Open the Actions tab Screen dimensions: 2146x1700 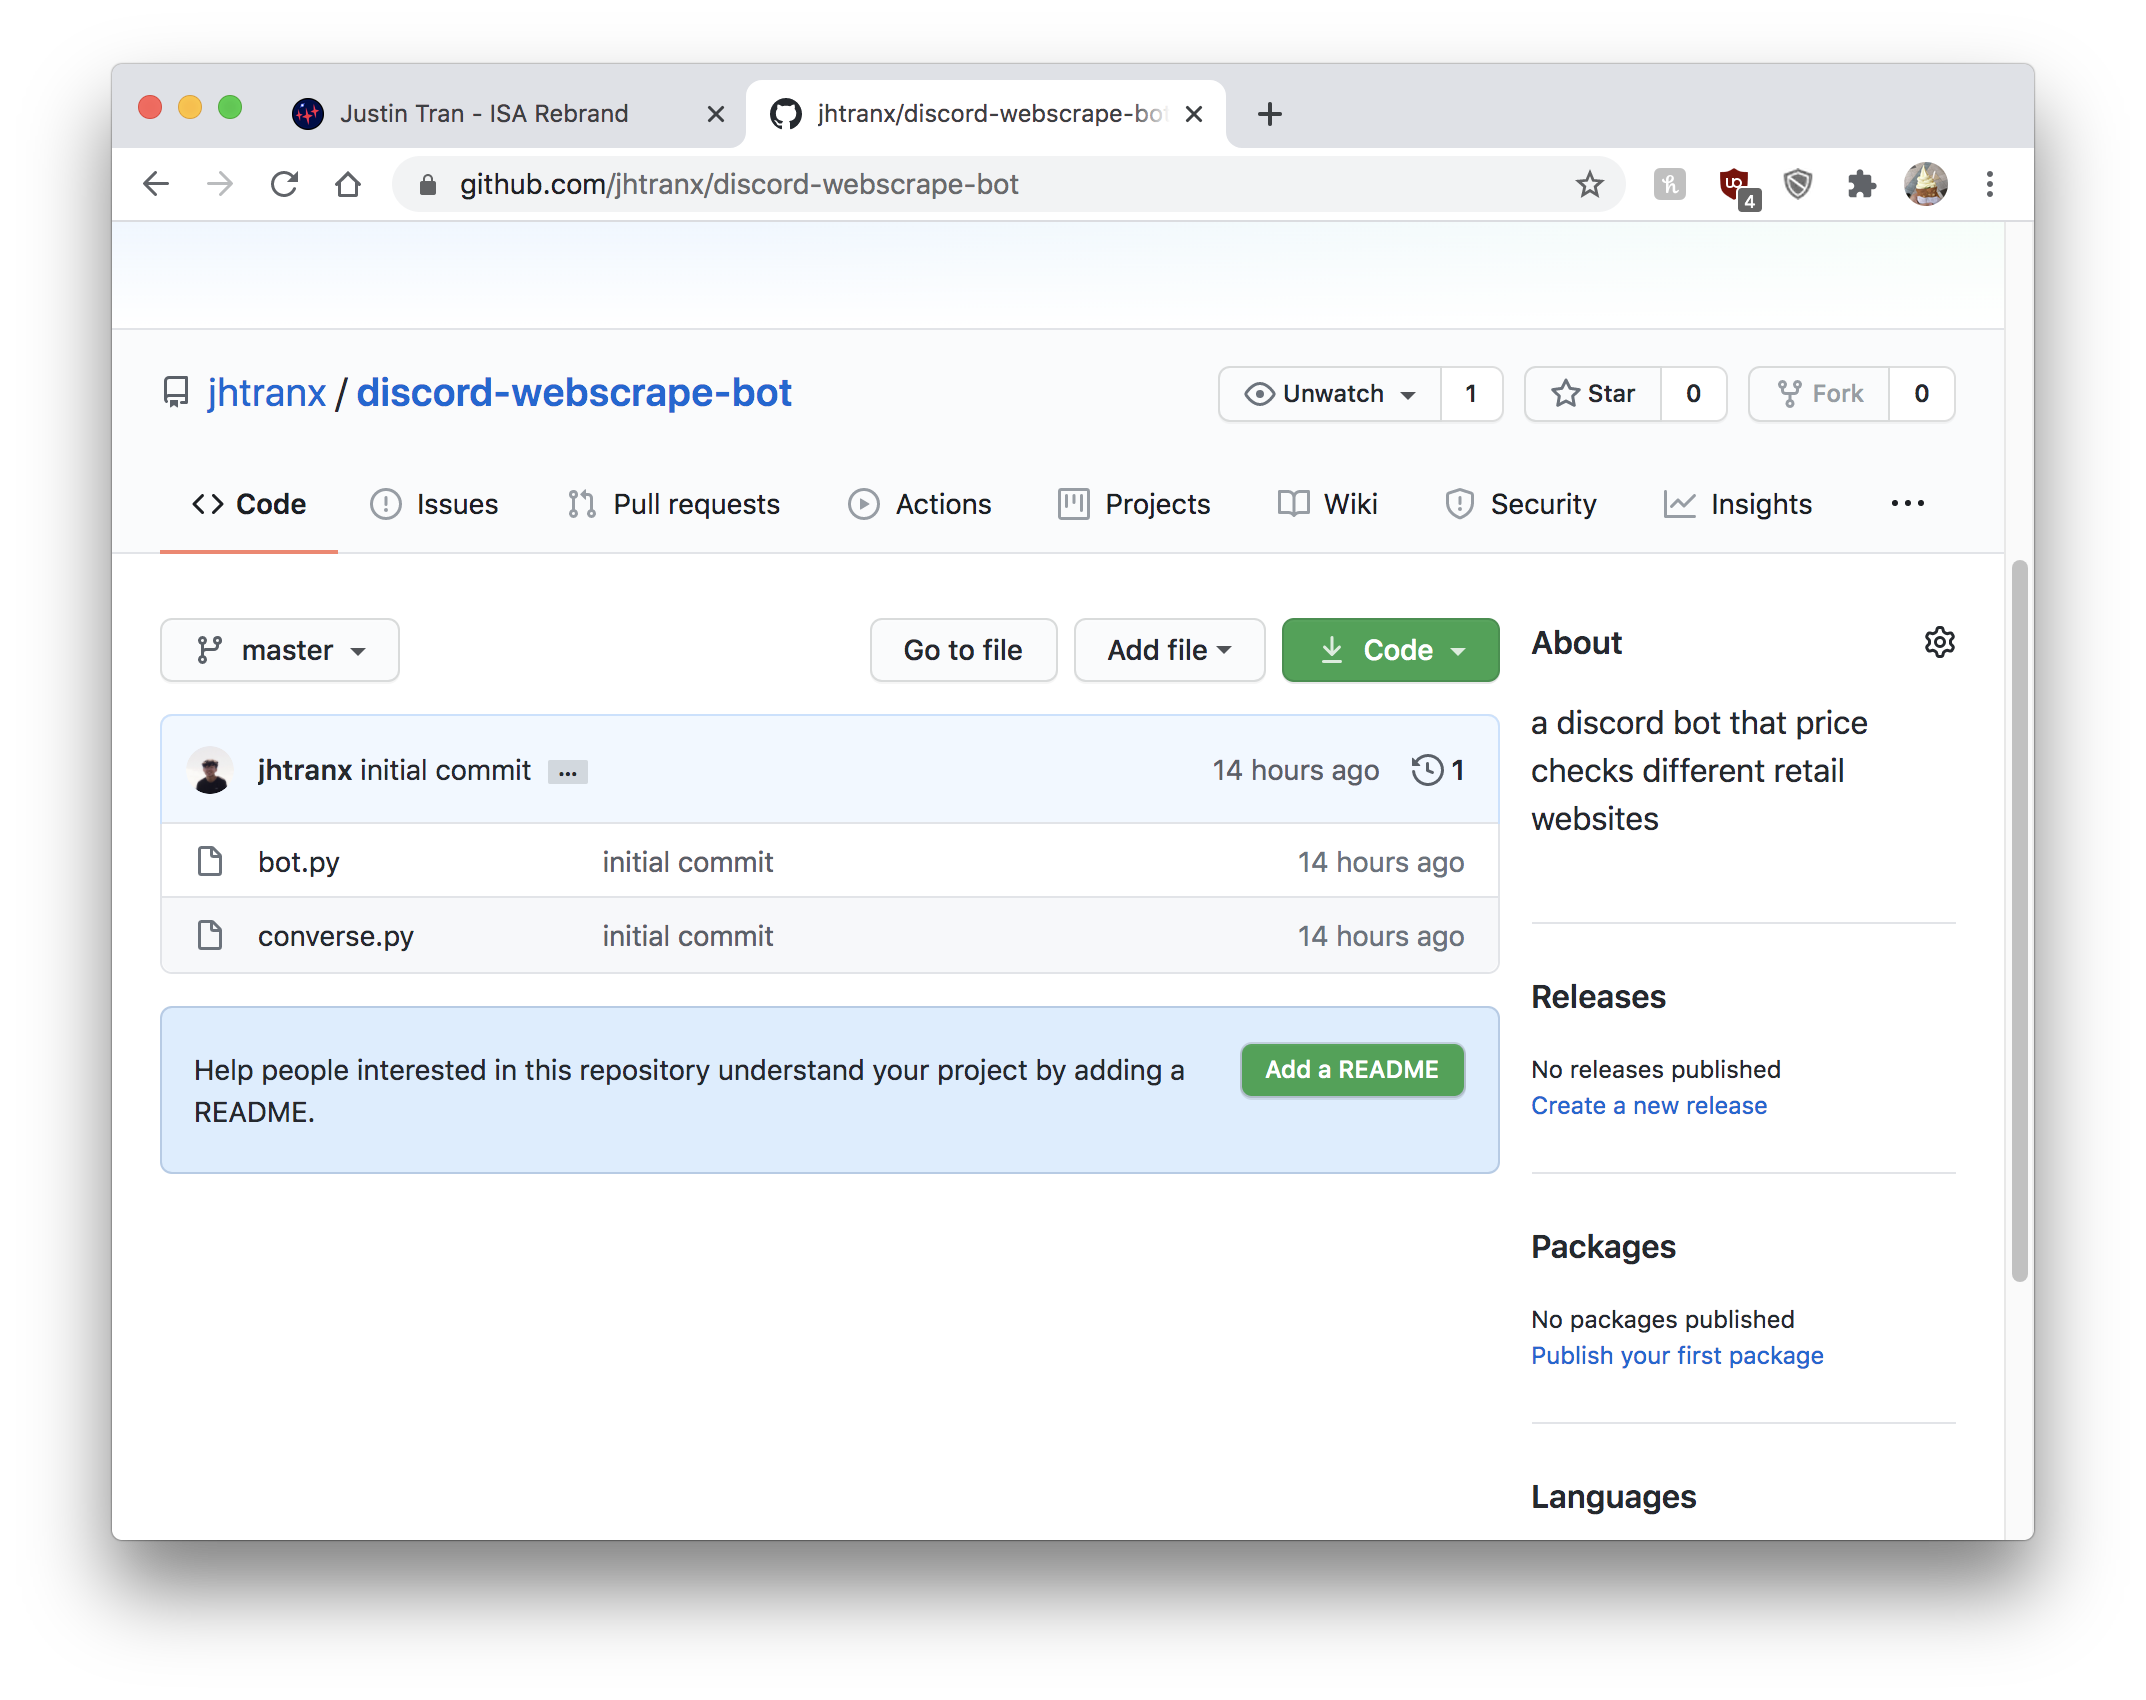tap(920, 504)
